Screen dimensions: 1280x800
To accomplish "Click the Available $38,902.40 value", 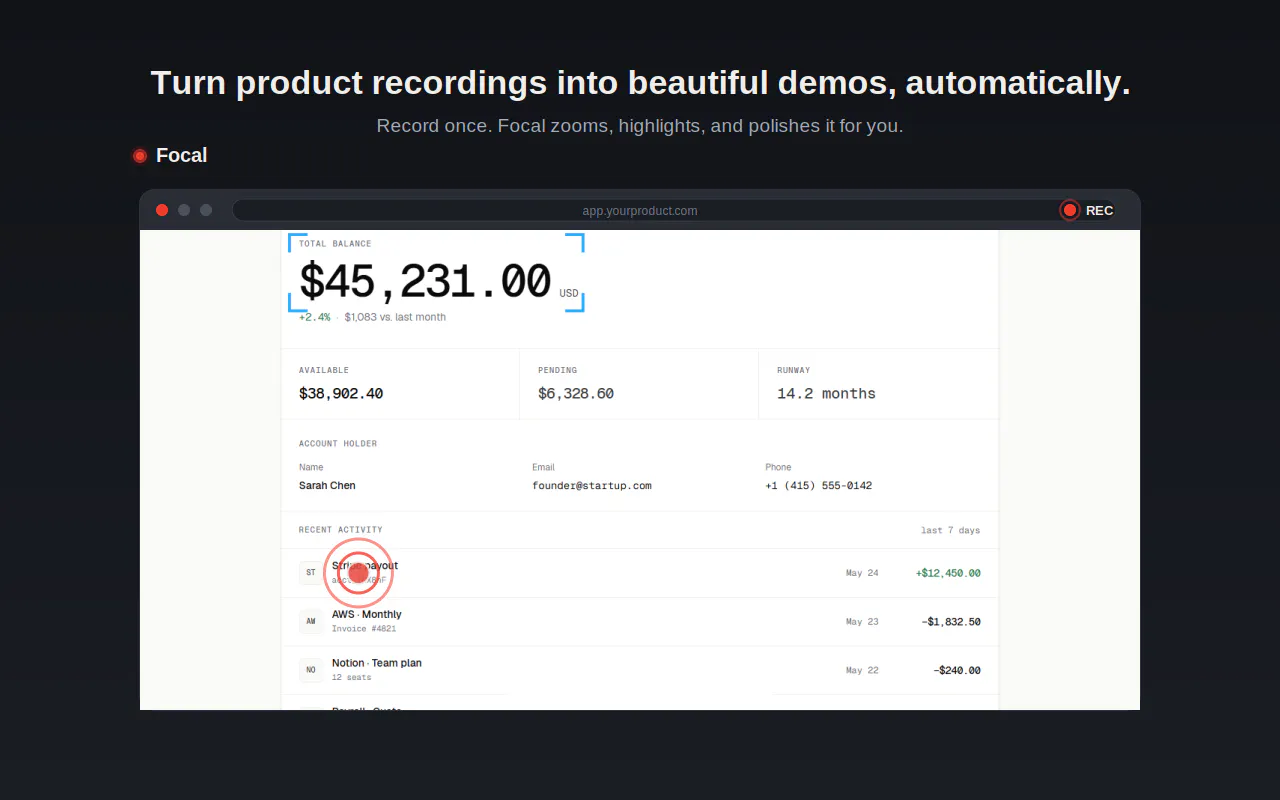I will tap(341, 394).
